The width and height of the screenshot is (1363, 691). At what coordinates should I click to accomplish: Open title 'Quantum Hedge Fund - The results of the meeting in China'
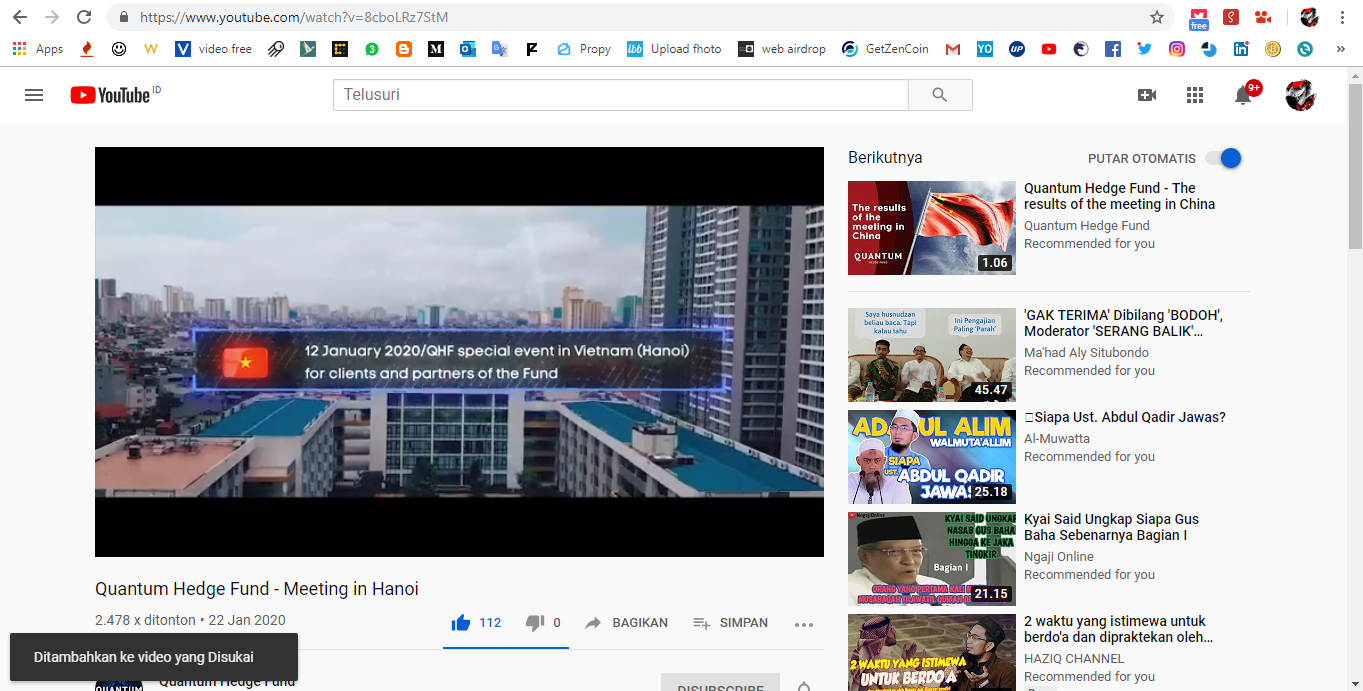tap(1119, 196)
